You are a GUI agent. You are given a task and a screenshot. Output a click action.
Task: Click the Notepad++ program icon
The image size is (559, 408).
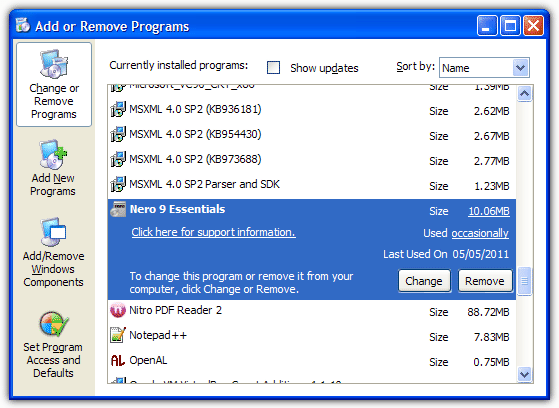(x=118, y=335)
